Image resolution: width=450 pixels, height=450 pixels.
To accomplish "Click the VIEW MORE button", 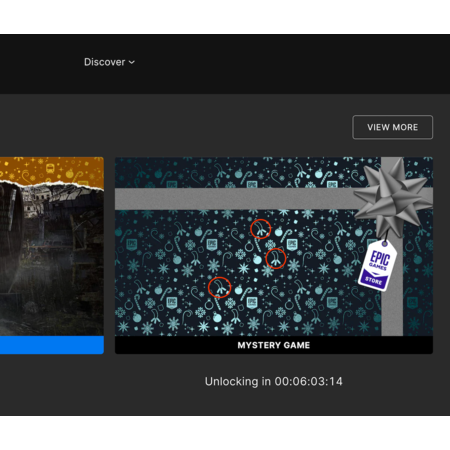I will point(392,127).
